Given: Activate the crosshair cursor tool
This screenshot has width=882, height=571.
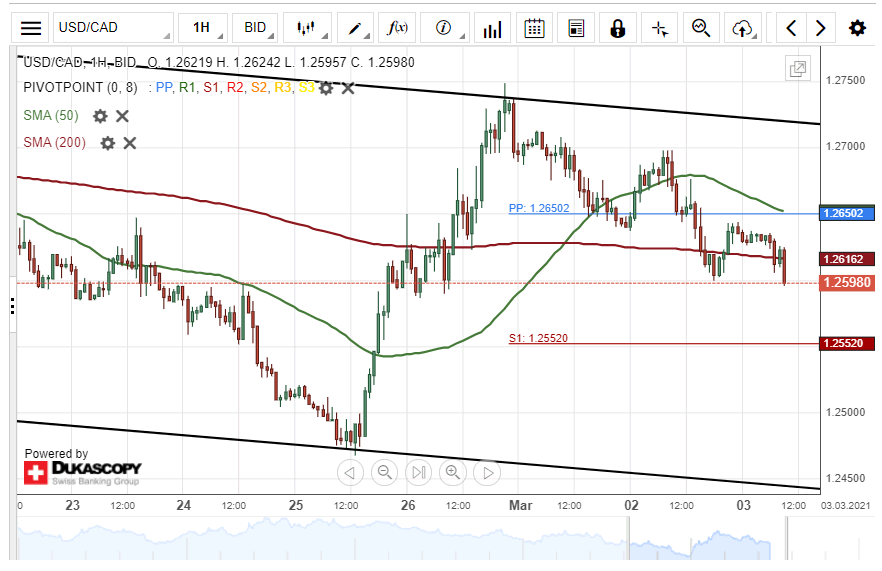Looking at the screenshot, I should click(659, 28).
